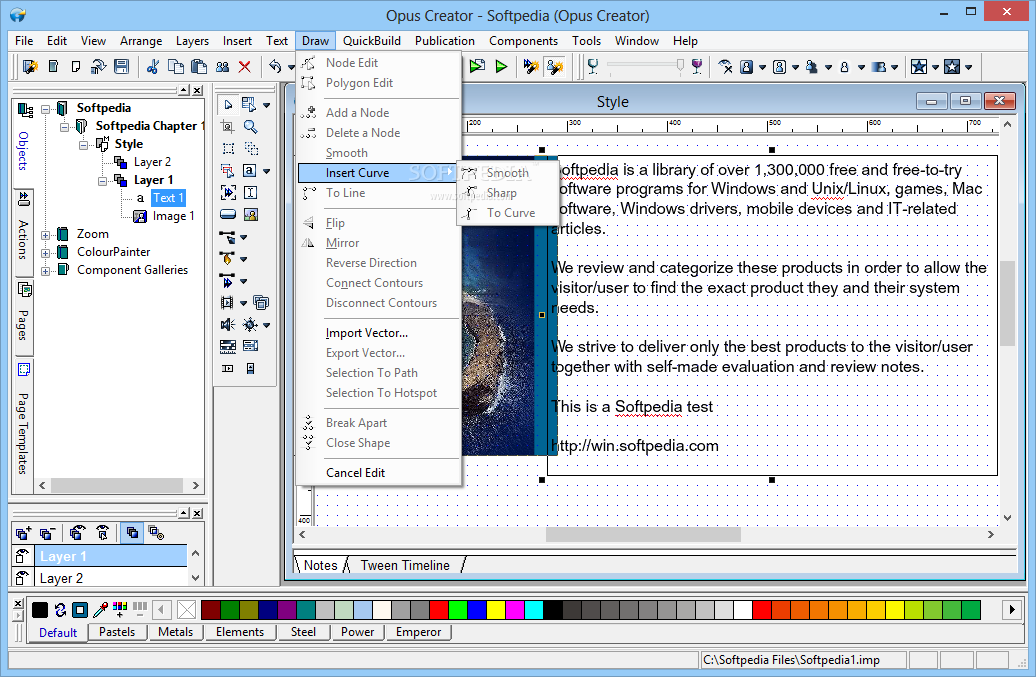Click the Find binoculars-style people icon
The width and height of the screenshot is (1036, 677).
click(x=222, y=66)
